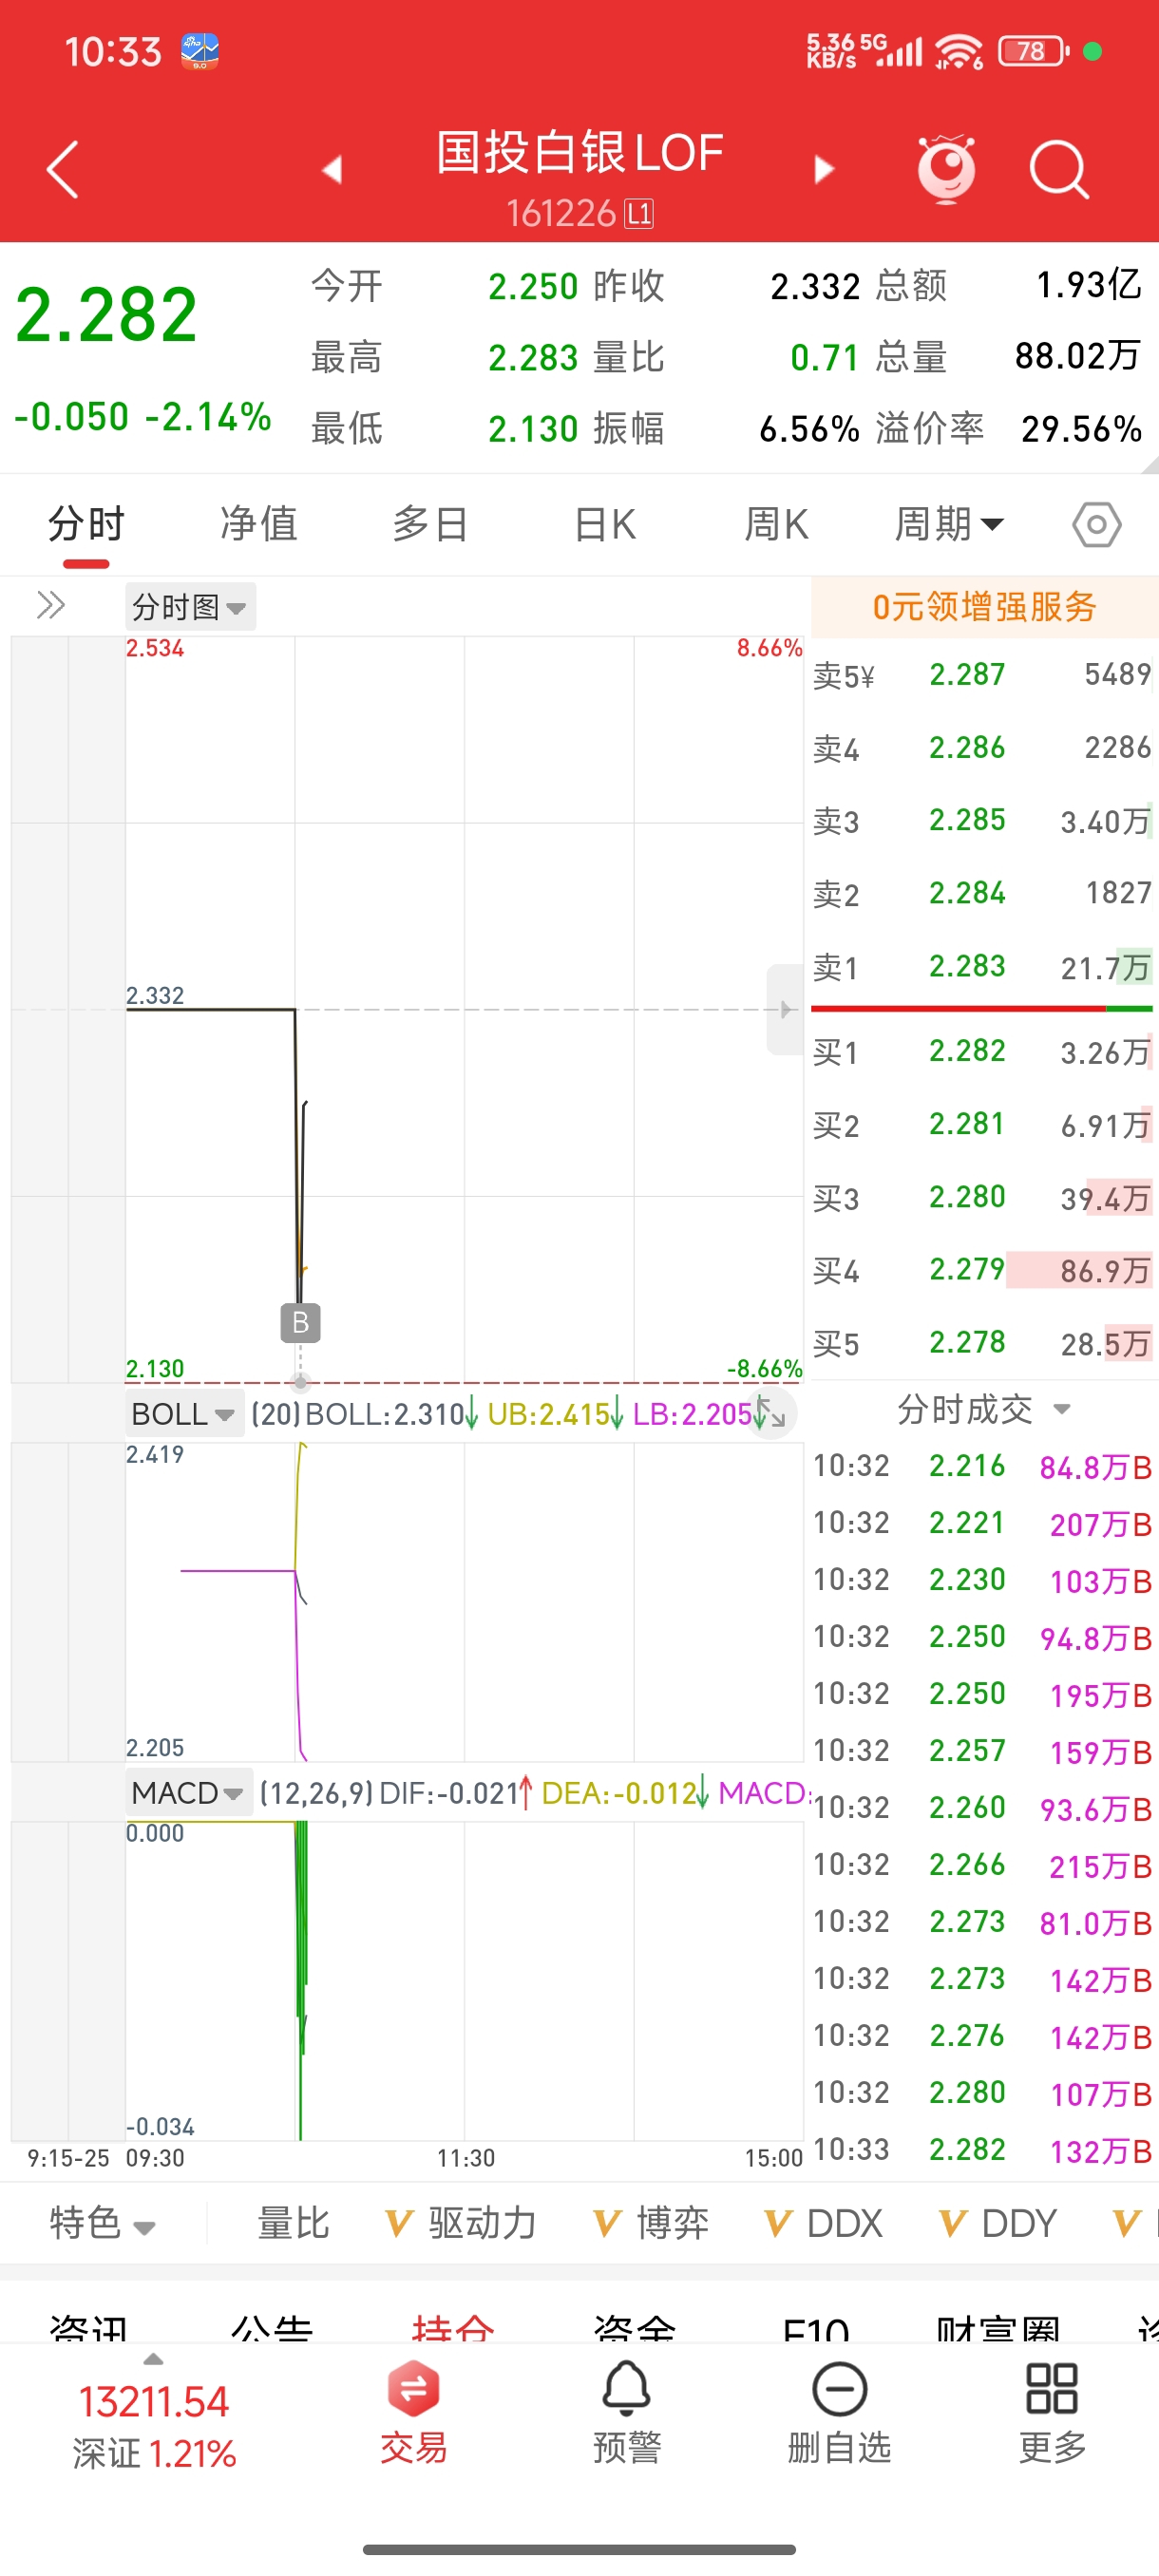The image size is (1159, 2576).
Task: Select the 日K tab
Action: [604, 524]
